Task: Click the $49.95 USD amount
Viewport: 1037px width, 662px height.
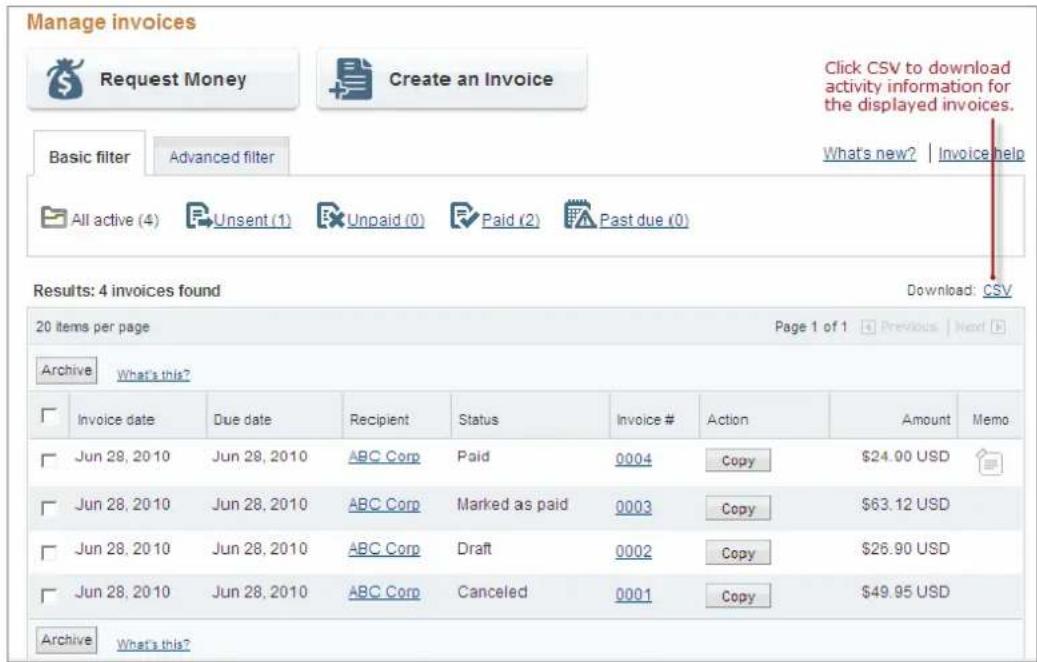Action: (x=905, y=593)
